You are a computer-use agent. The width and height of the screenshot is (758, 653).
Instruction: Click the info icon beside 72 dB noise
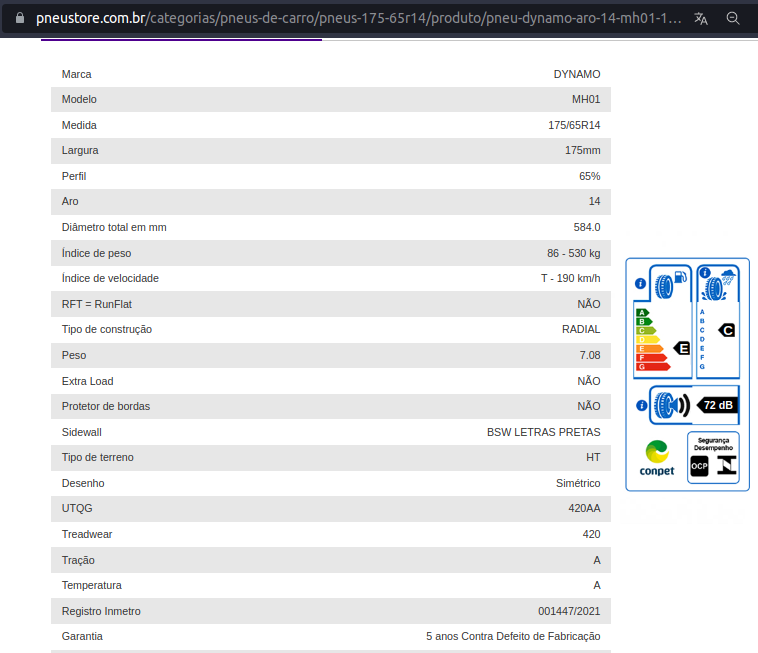pyautogui.click(x=640, y=405)
